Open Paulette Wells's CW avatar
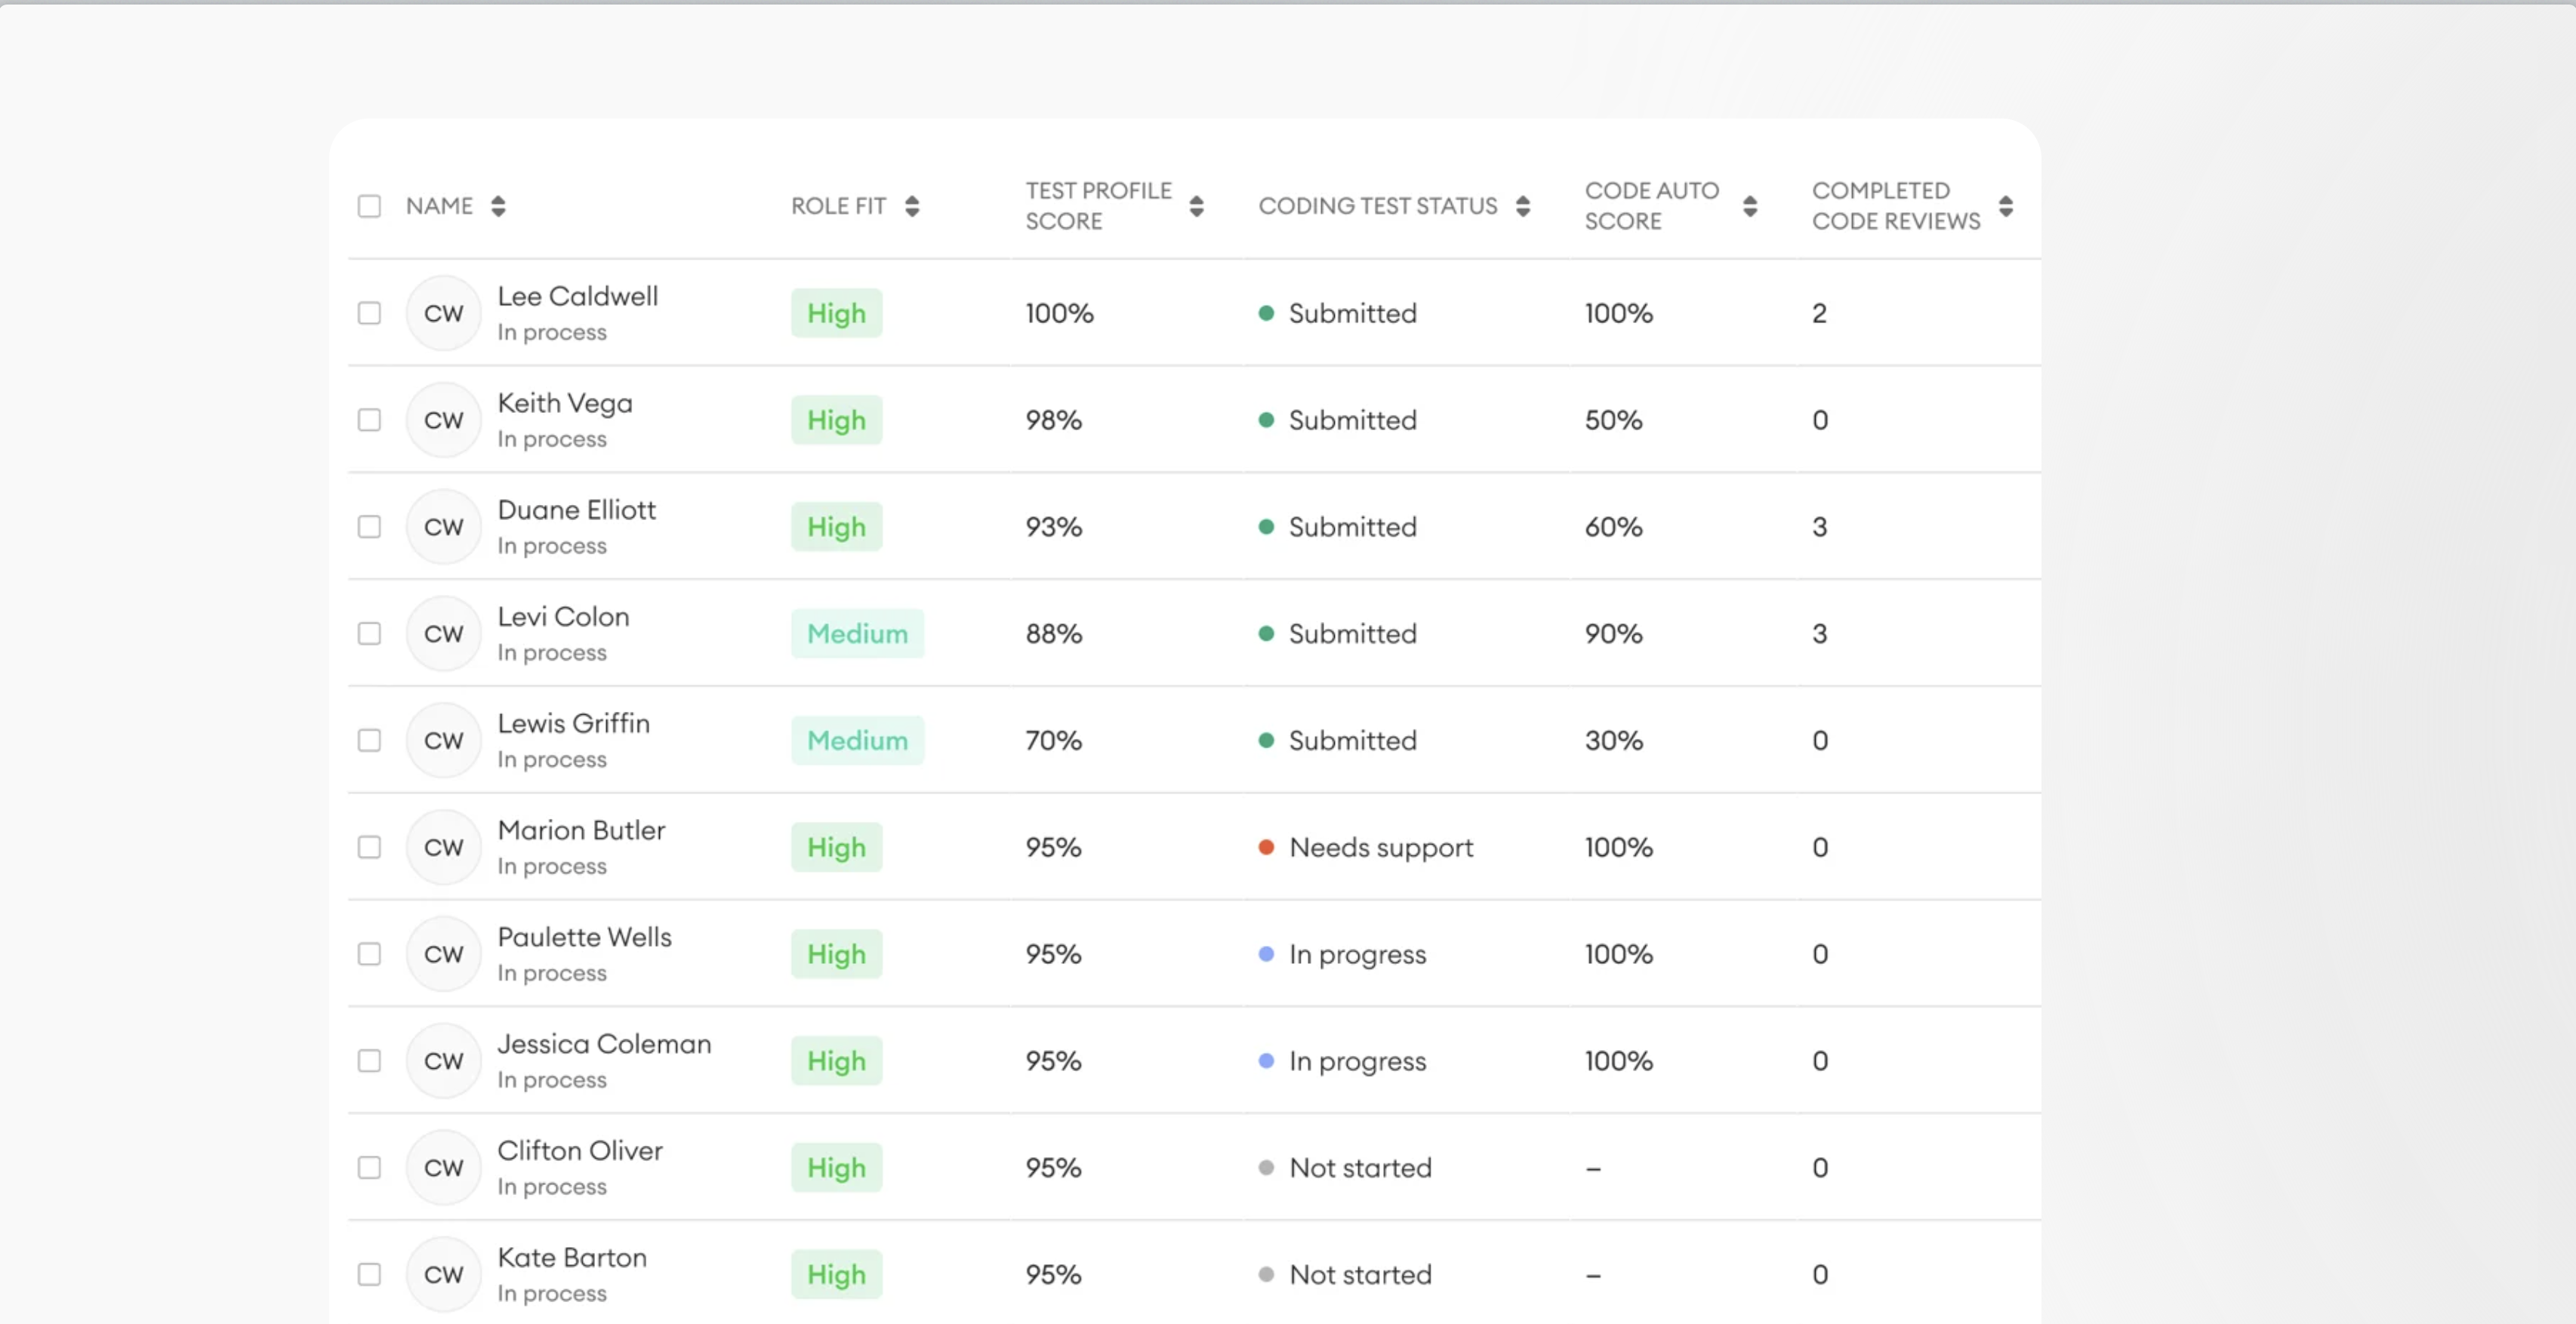This screenshot has height=1324, width=2576. 443,954
